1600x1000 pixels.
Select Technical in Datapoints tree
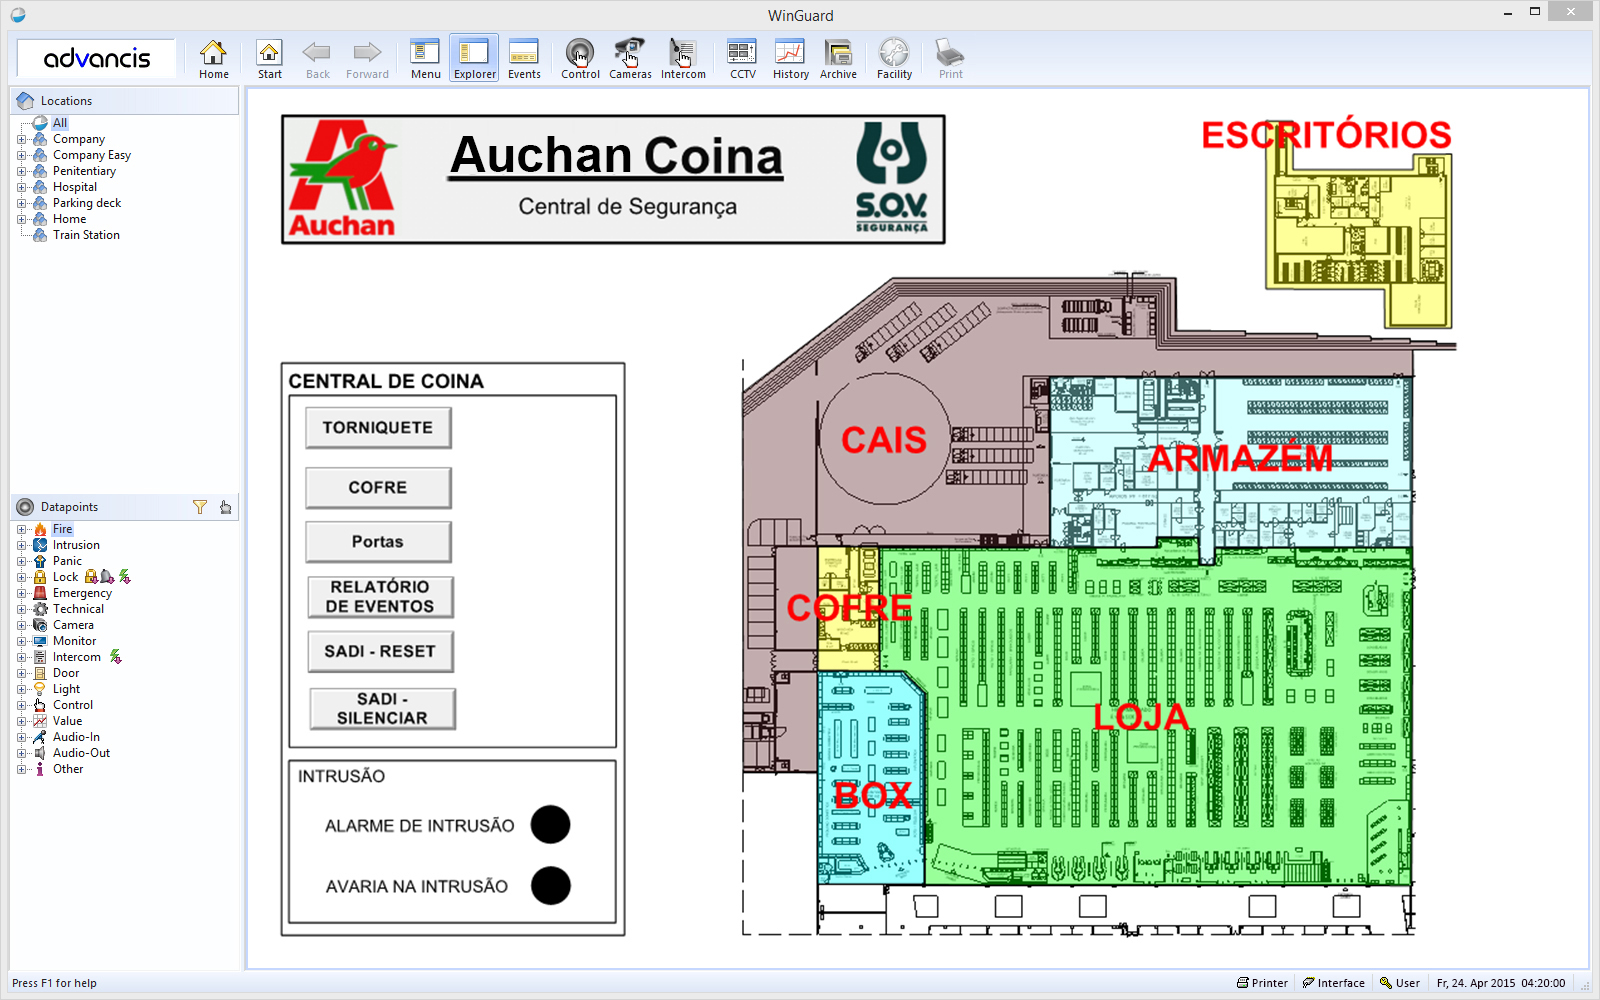[x=78, y=609]
